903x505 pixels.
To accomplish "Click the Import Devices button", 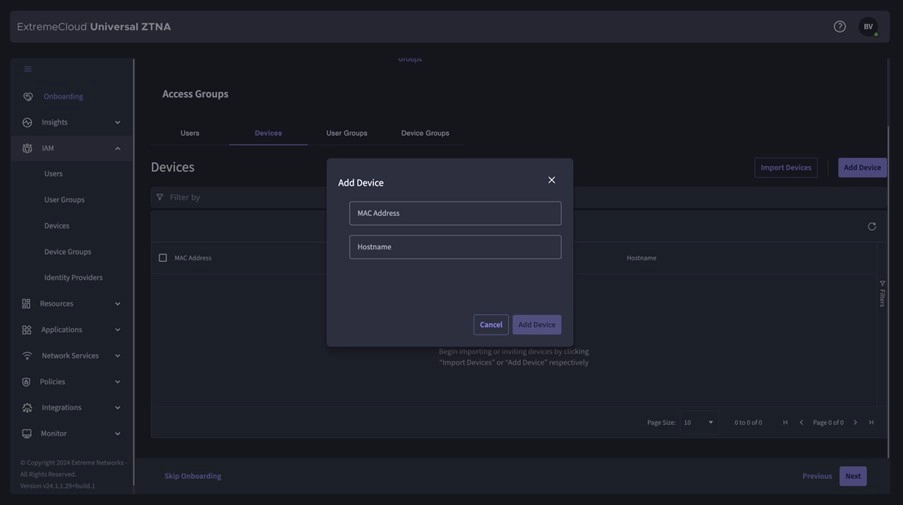I will pyautogui.click(x=786, y=168).
